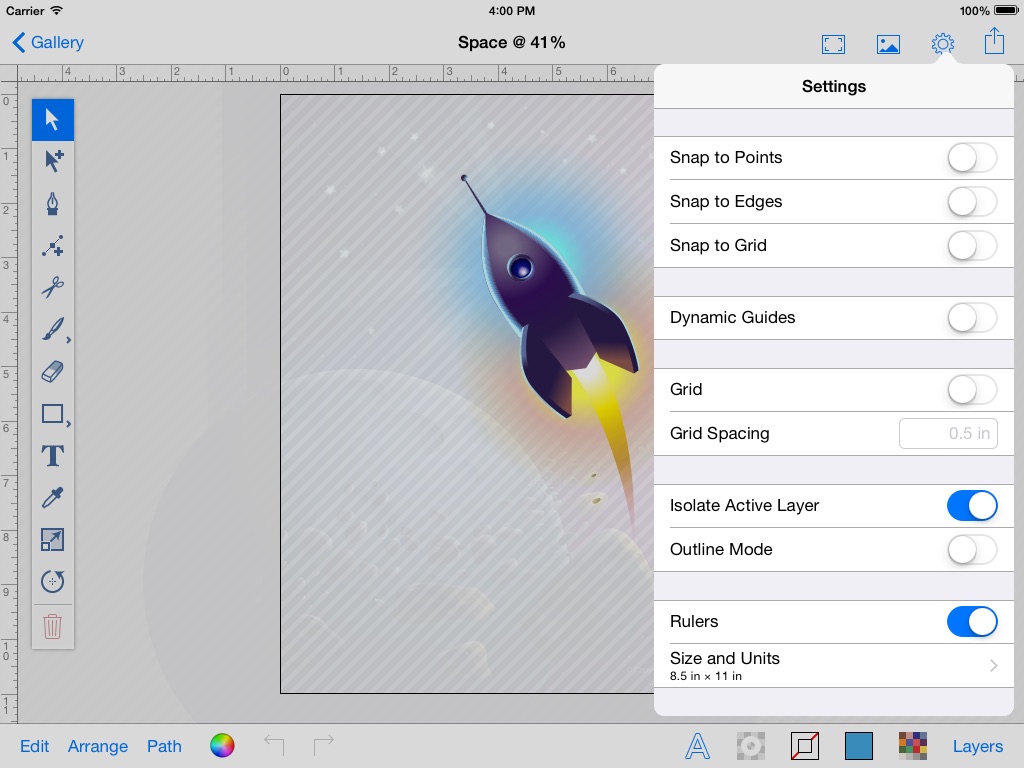Turn off Rulers switch
Viewport: 1024px width, 768px height.
coord(972,622)
